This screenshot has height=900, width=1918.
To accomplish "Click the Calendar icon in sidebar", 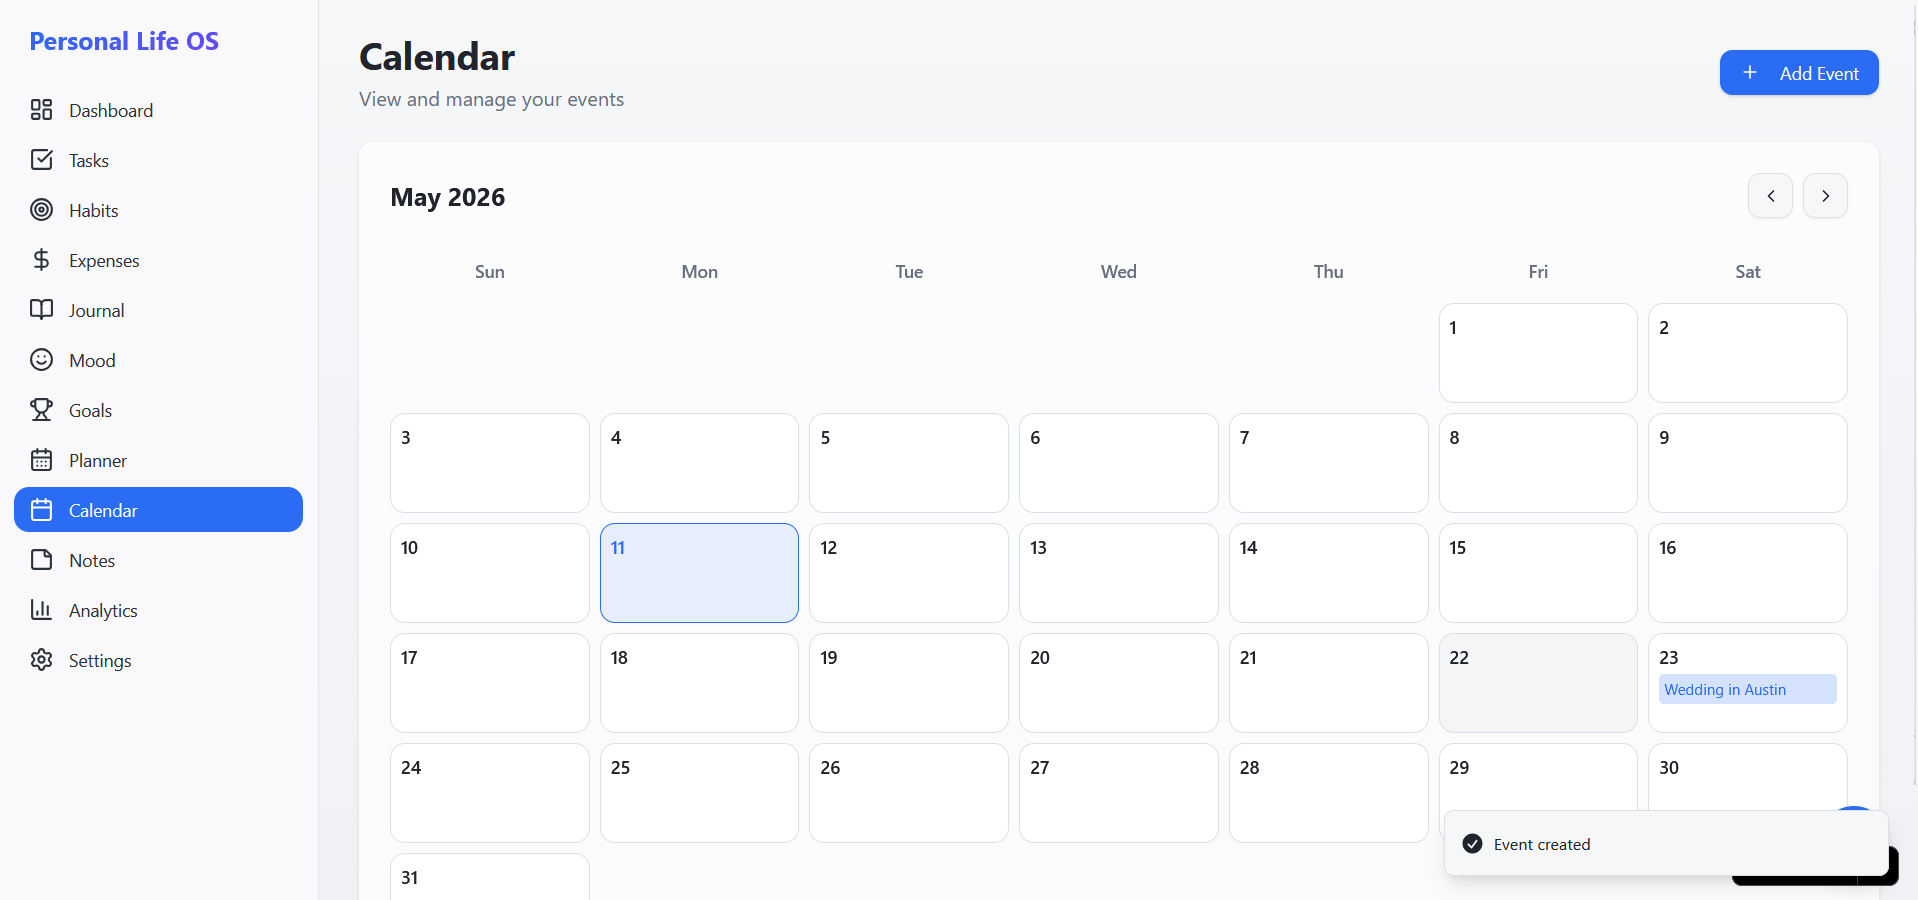I will coord(41,510).
